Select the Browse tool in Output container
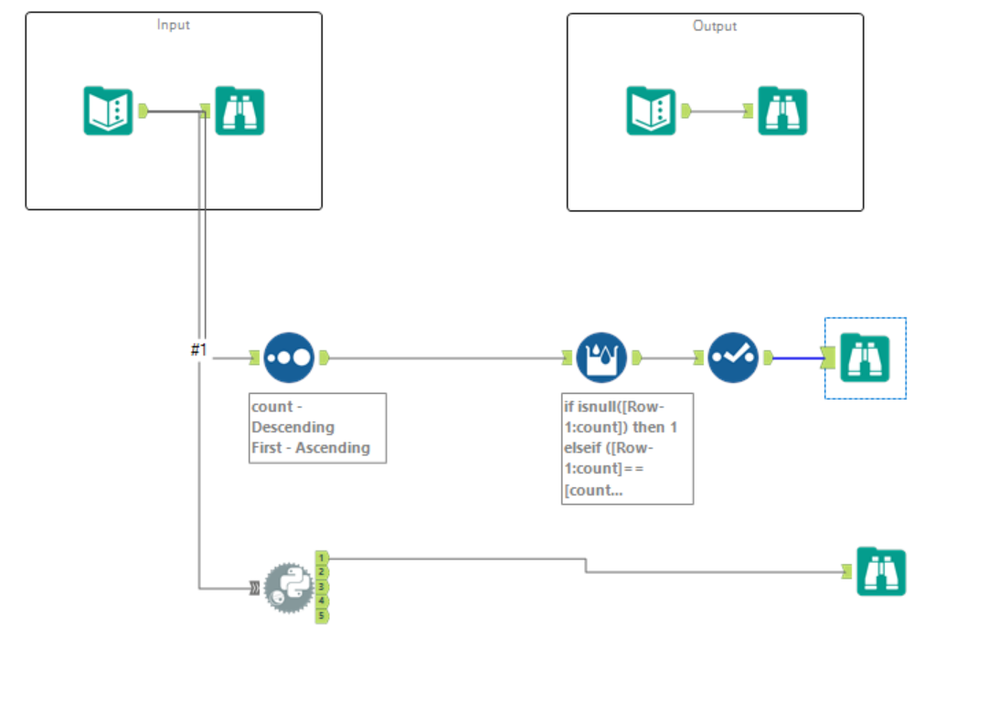The height and width of the screenshot is (714, 999). [782, 111]
